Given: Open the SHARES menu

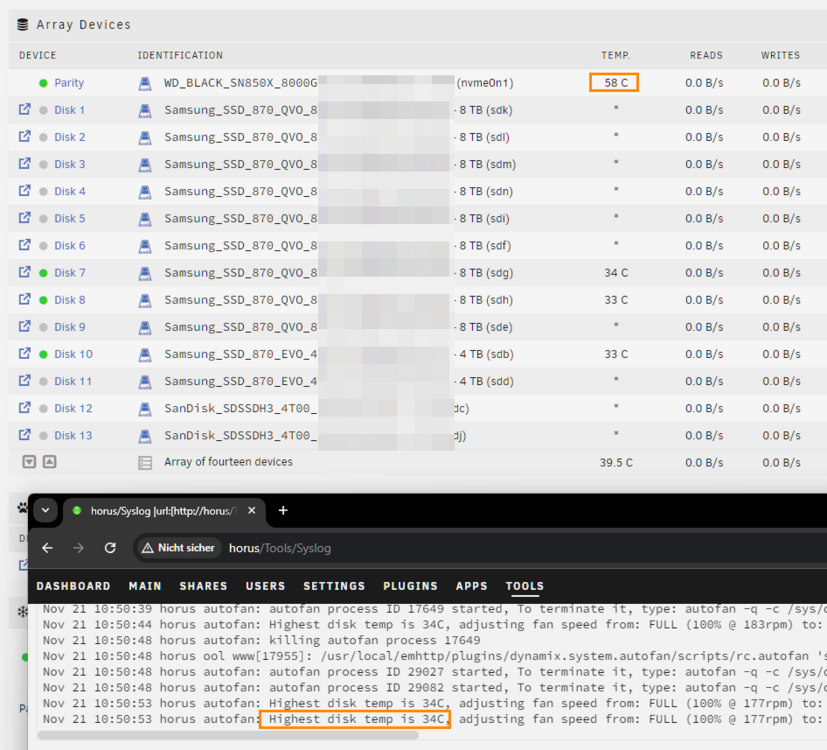Looking at the screenshot, I should 203,586.
